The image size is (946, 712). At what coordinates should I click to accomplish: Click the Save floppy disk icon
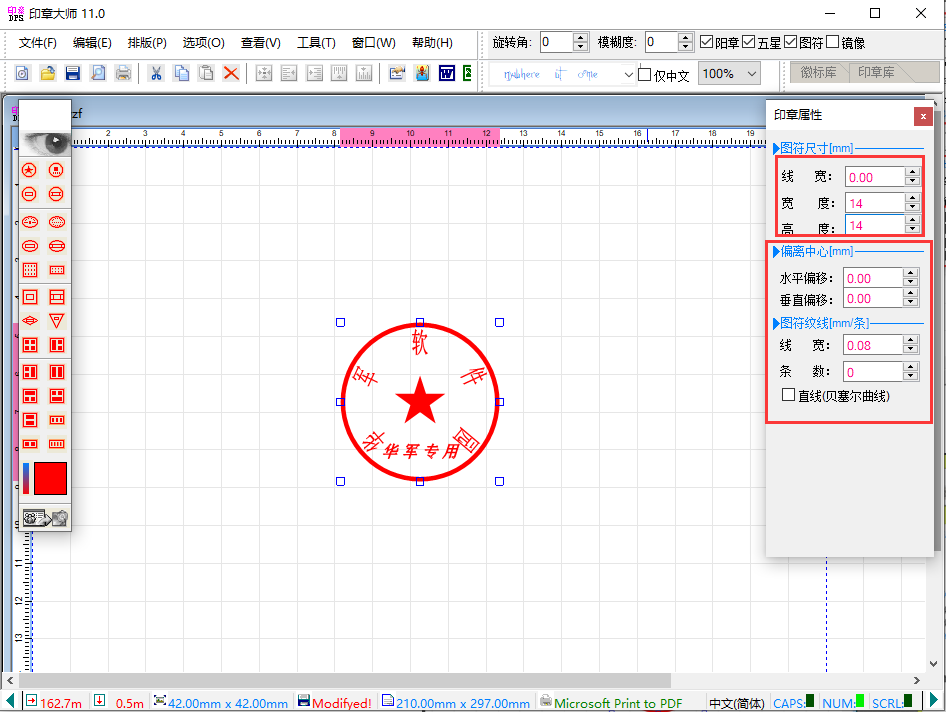(72, 73)
